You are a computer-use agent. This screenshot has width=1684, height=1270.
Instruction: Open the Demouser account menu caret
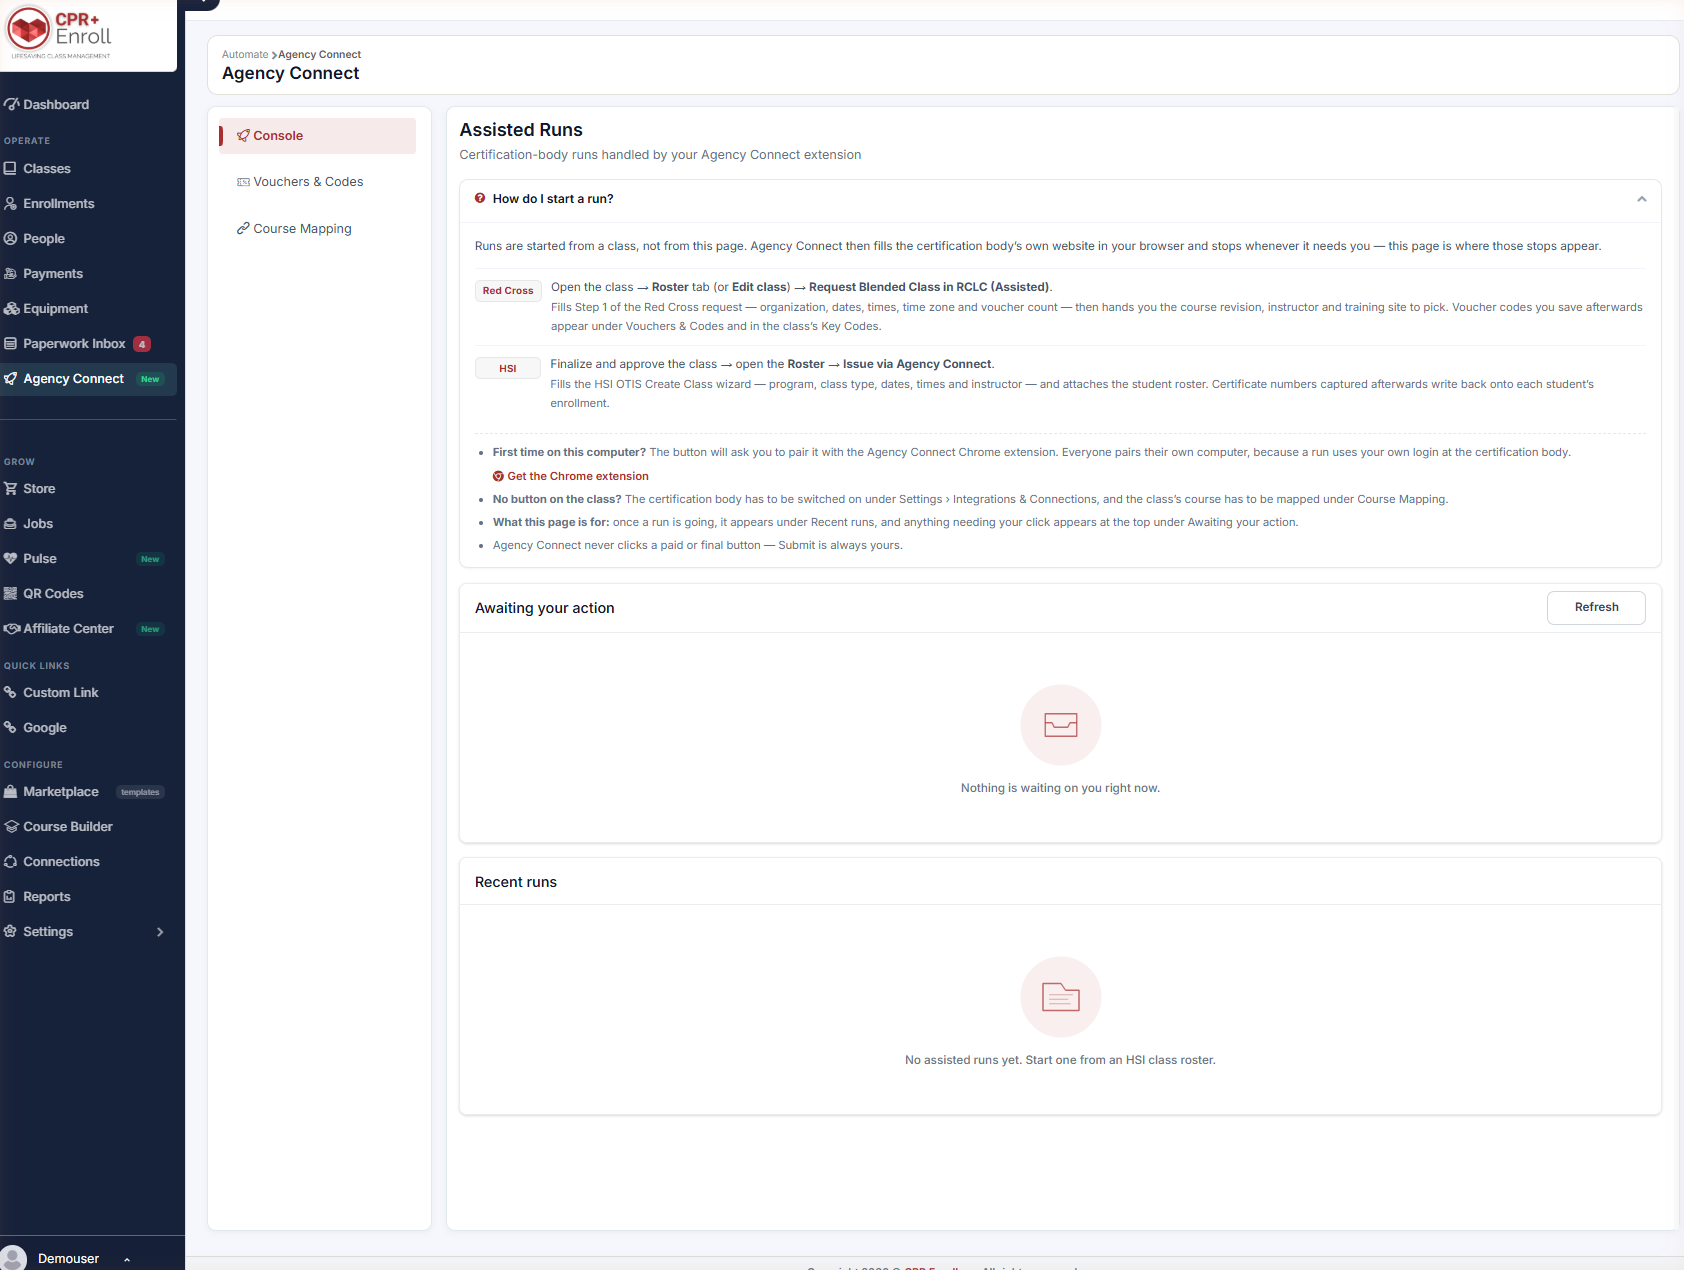(127, 1259)
